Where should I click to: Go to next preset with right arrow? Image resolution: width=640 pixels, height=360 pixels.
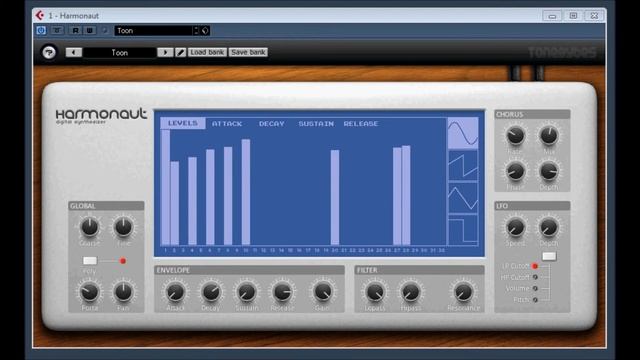(165, 52)
